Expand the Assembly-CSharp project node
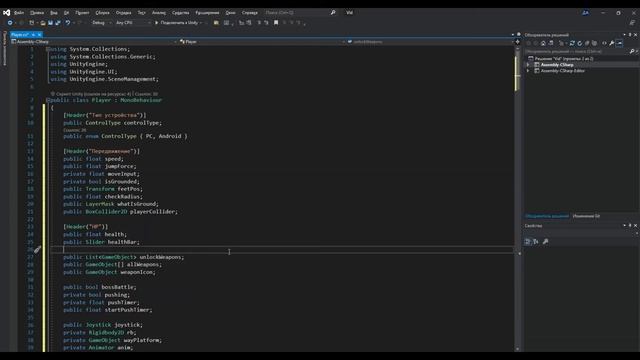The width and height of the screenshot is (640, 360). tap(528, 65)
